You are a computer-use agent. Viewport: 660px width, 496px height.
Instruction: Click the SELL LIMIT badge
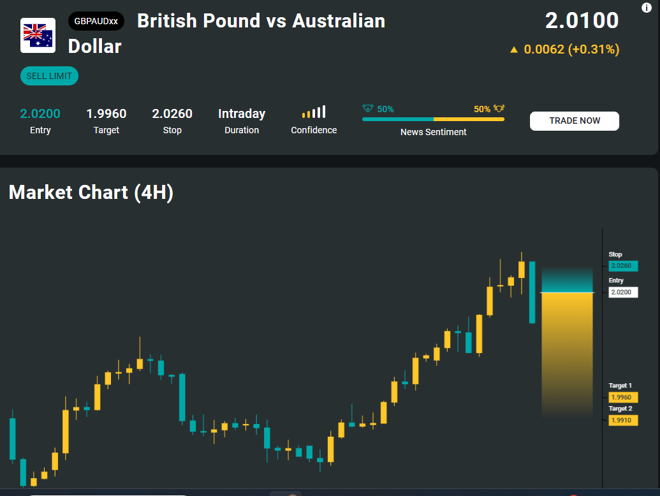[x=49, y=76]
